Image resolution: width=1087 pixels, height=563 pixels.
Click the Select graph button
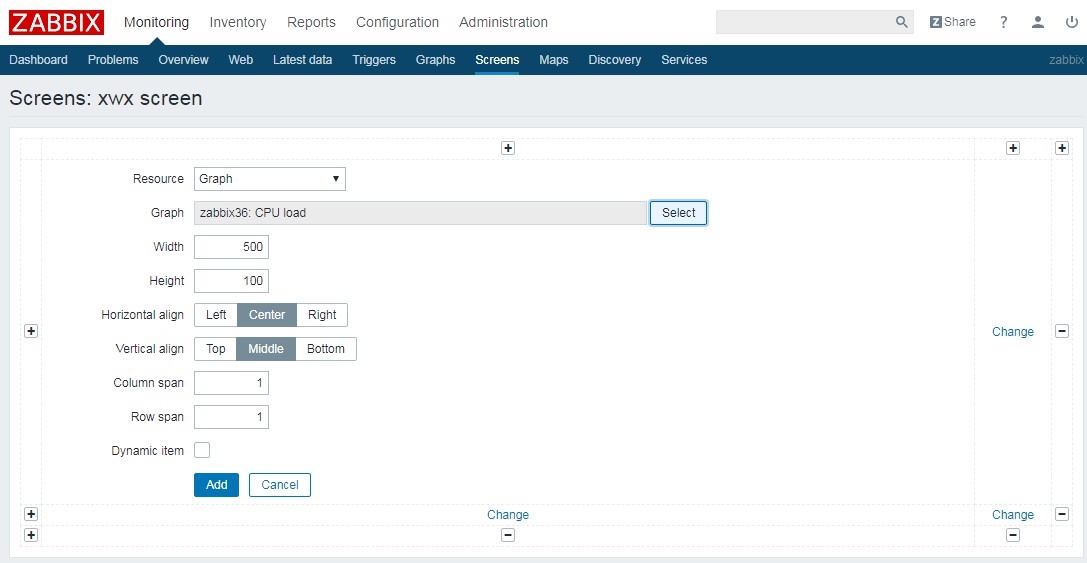click(678, 213)
